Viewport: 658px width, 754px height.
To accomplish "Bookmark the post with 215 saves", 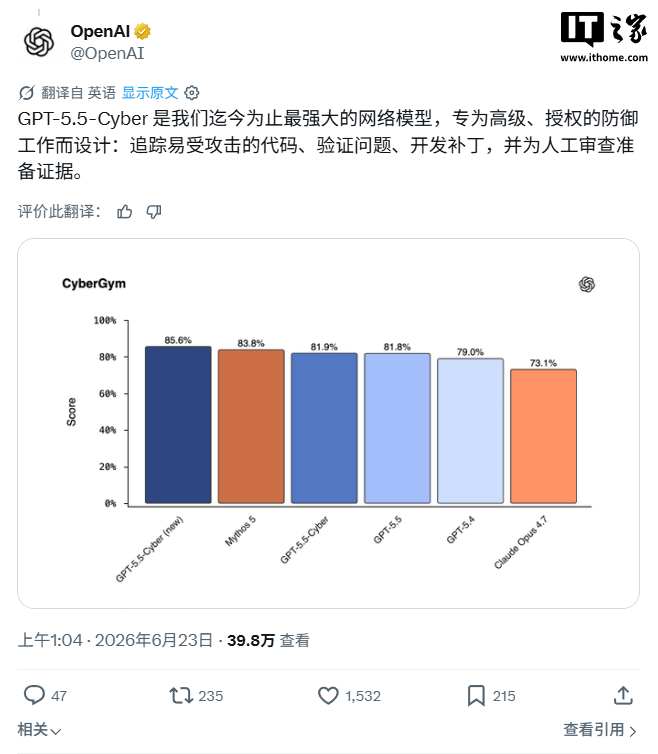I will pyautogui.click(x=476, y=696).
